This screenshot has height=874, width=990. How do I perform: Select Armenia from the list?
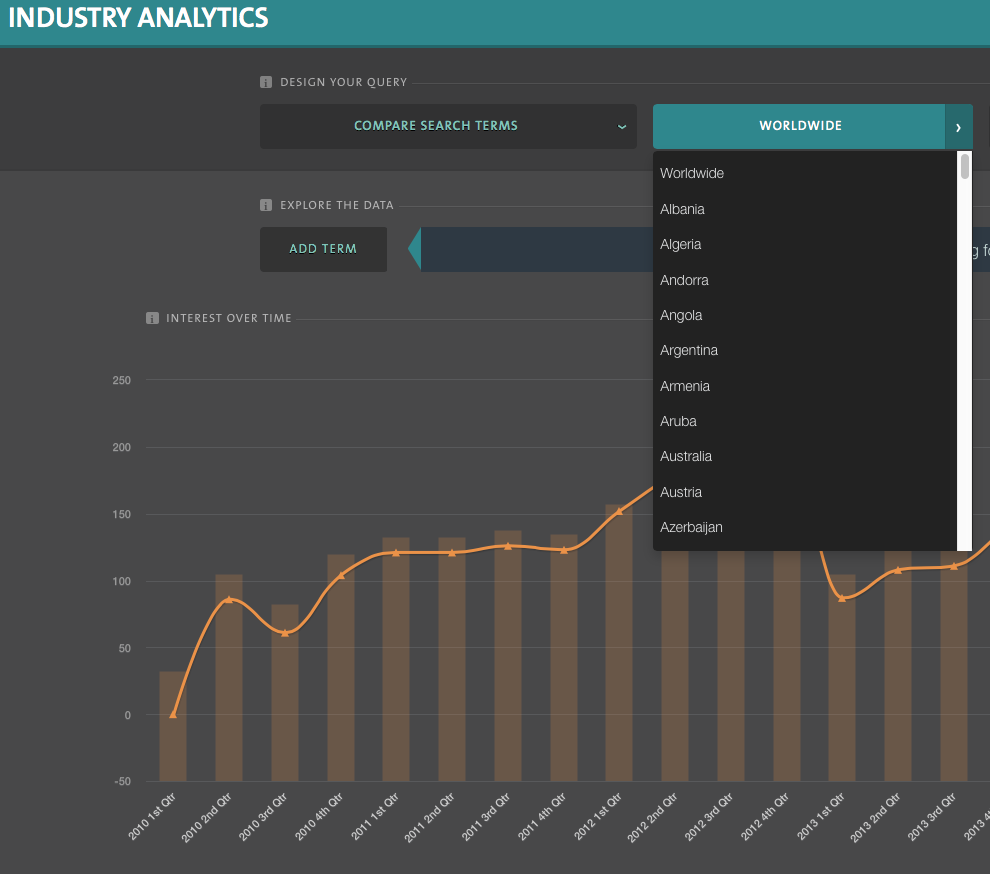tap(685, 386)
